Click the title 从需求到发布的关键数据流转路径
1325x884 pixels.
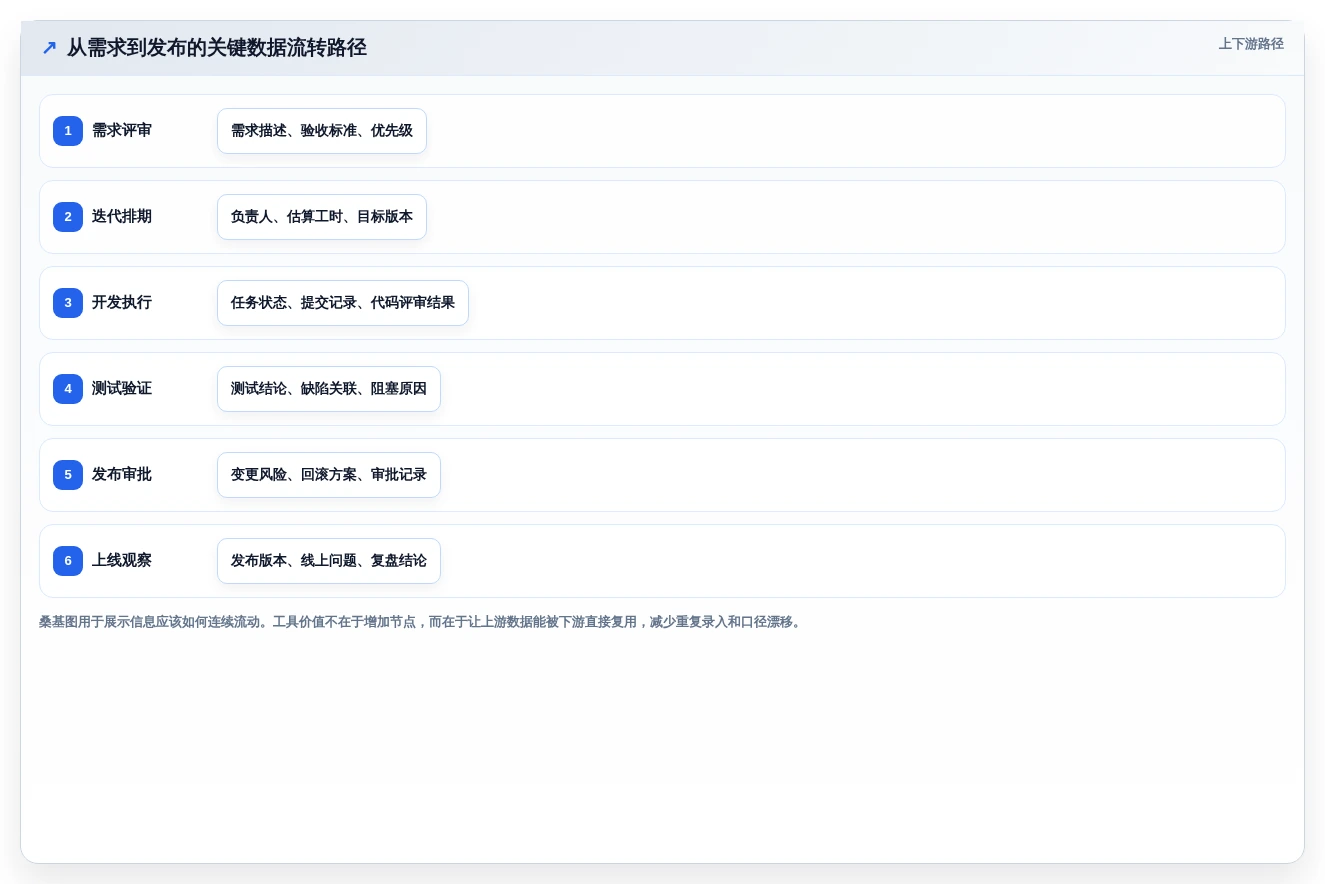(x=217, y=48)
